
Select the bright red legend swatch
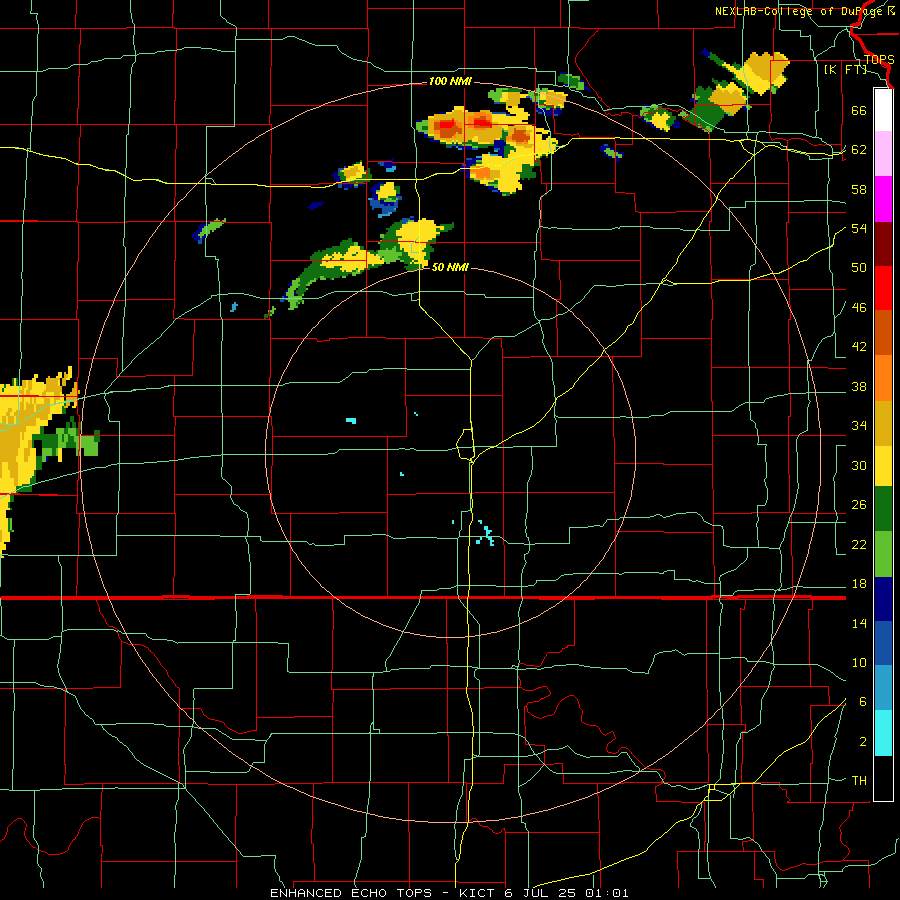pos(883,288)
